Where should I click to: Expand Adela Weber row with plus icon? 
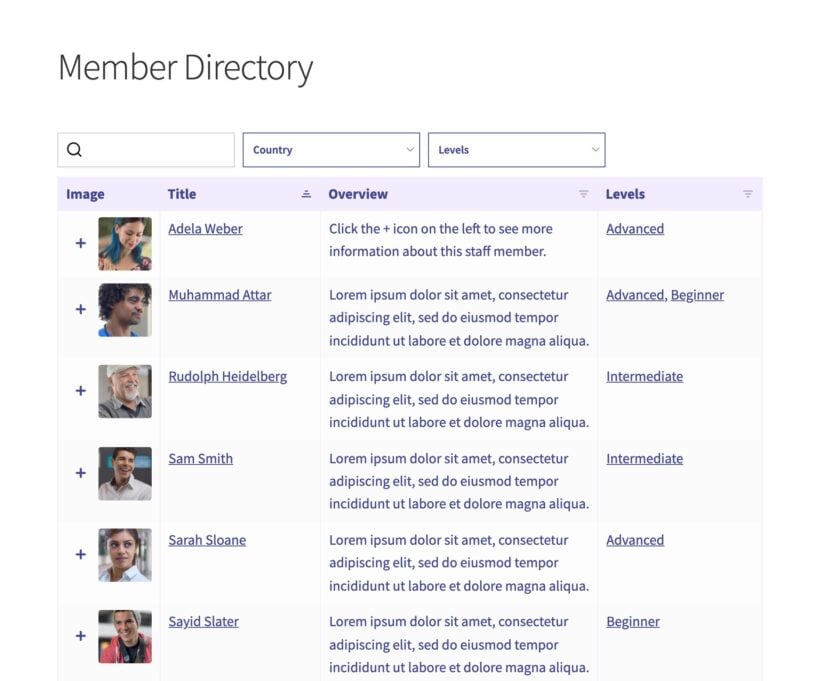click(x=81, y=243)
